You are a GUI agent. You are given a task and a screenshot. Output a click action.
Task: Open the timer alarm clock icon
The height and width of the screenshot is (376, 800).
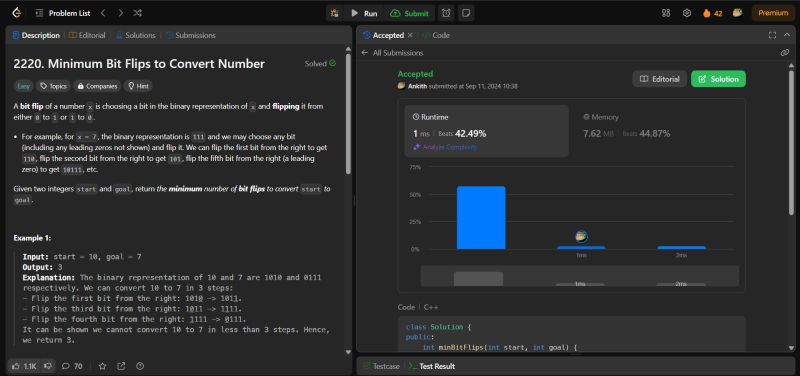446,13
